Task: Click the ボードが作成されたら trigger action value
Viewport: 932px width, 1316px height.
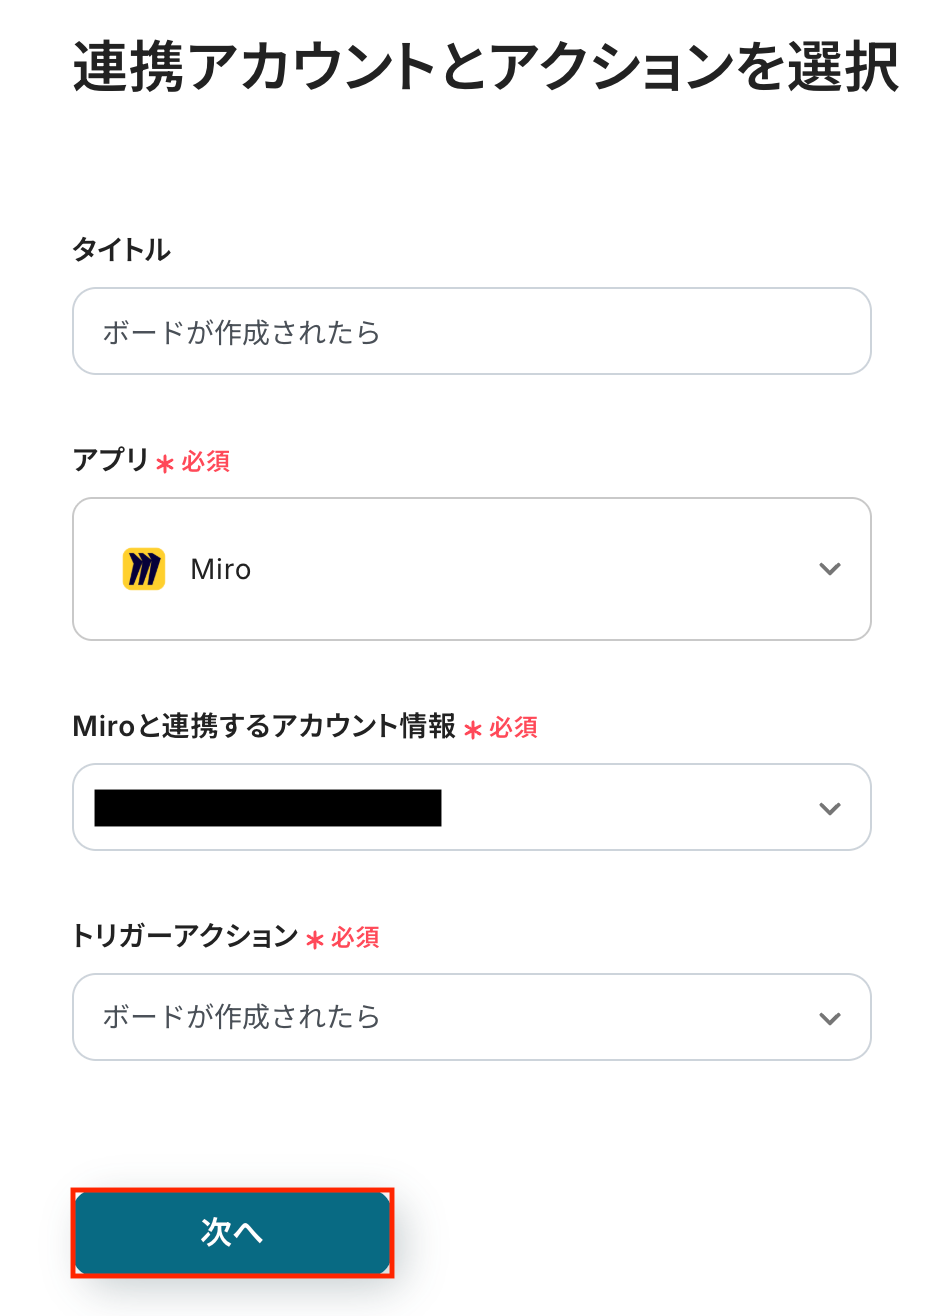Action: pos(242,1017)
